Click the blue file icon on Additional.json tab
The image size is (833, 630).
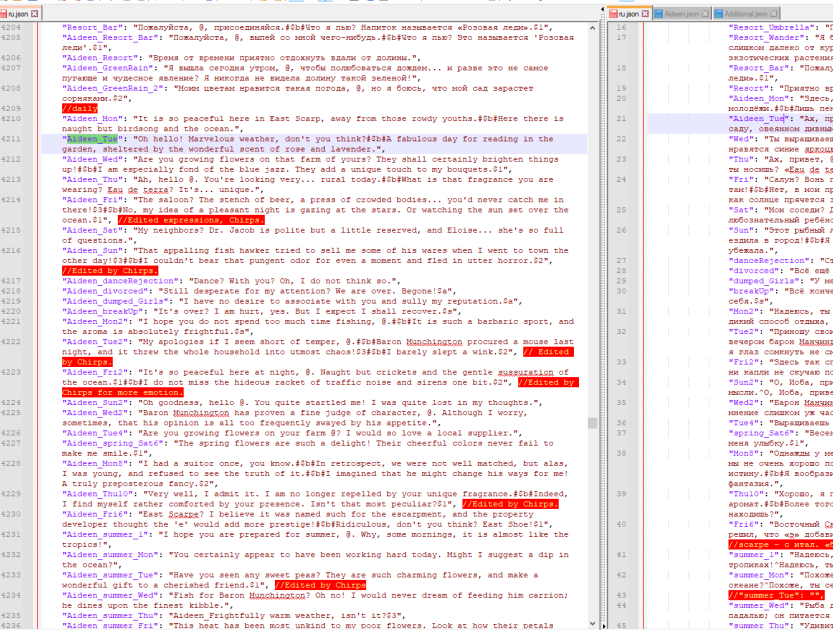tap(719, 14)
